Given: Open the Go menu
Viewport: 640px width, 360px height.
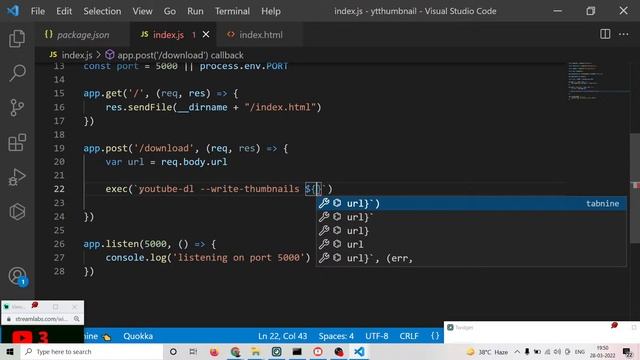Looking at the screenshot, I should [x=169, y=11].
